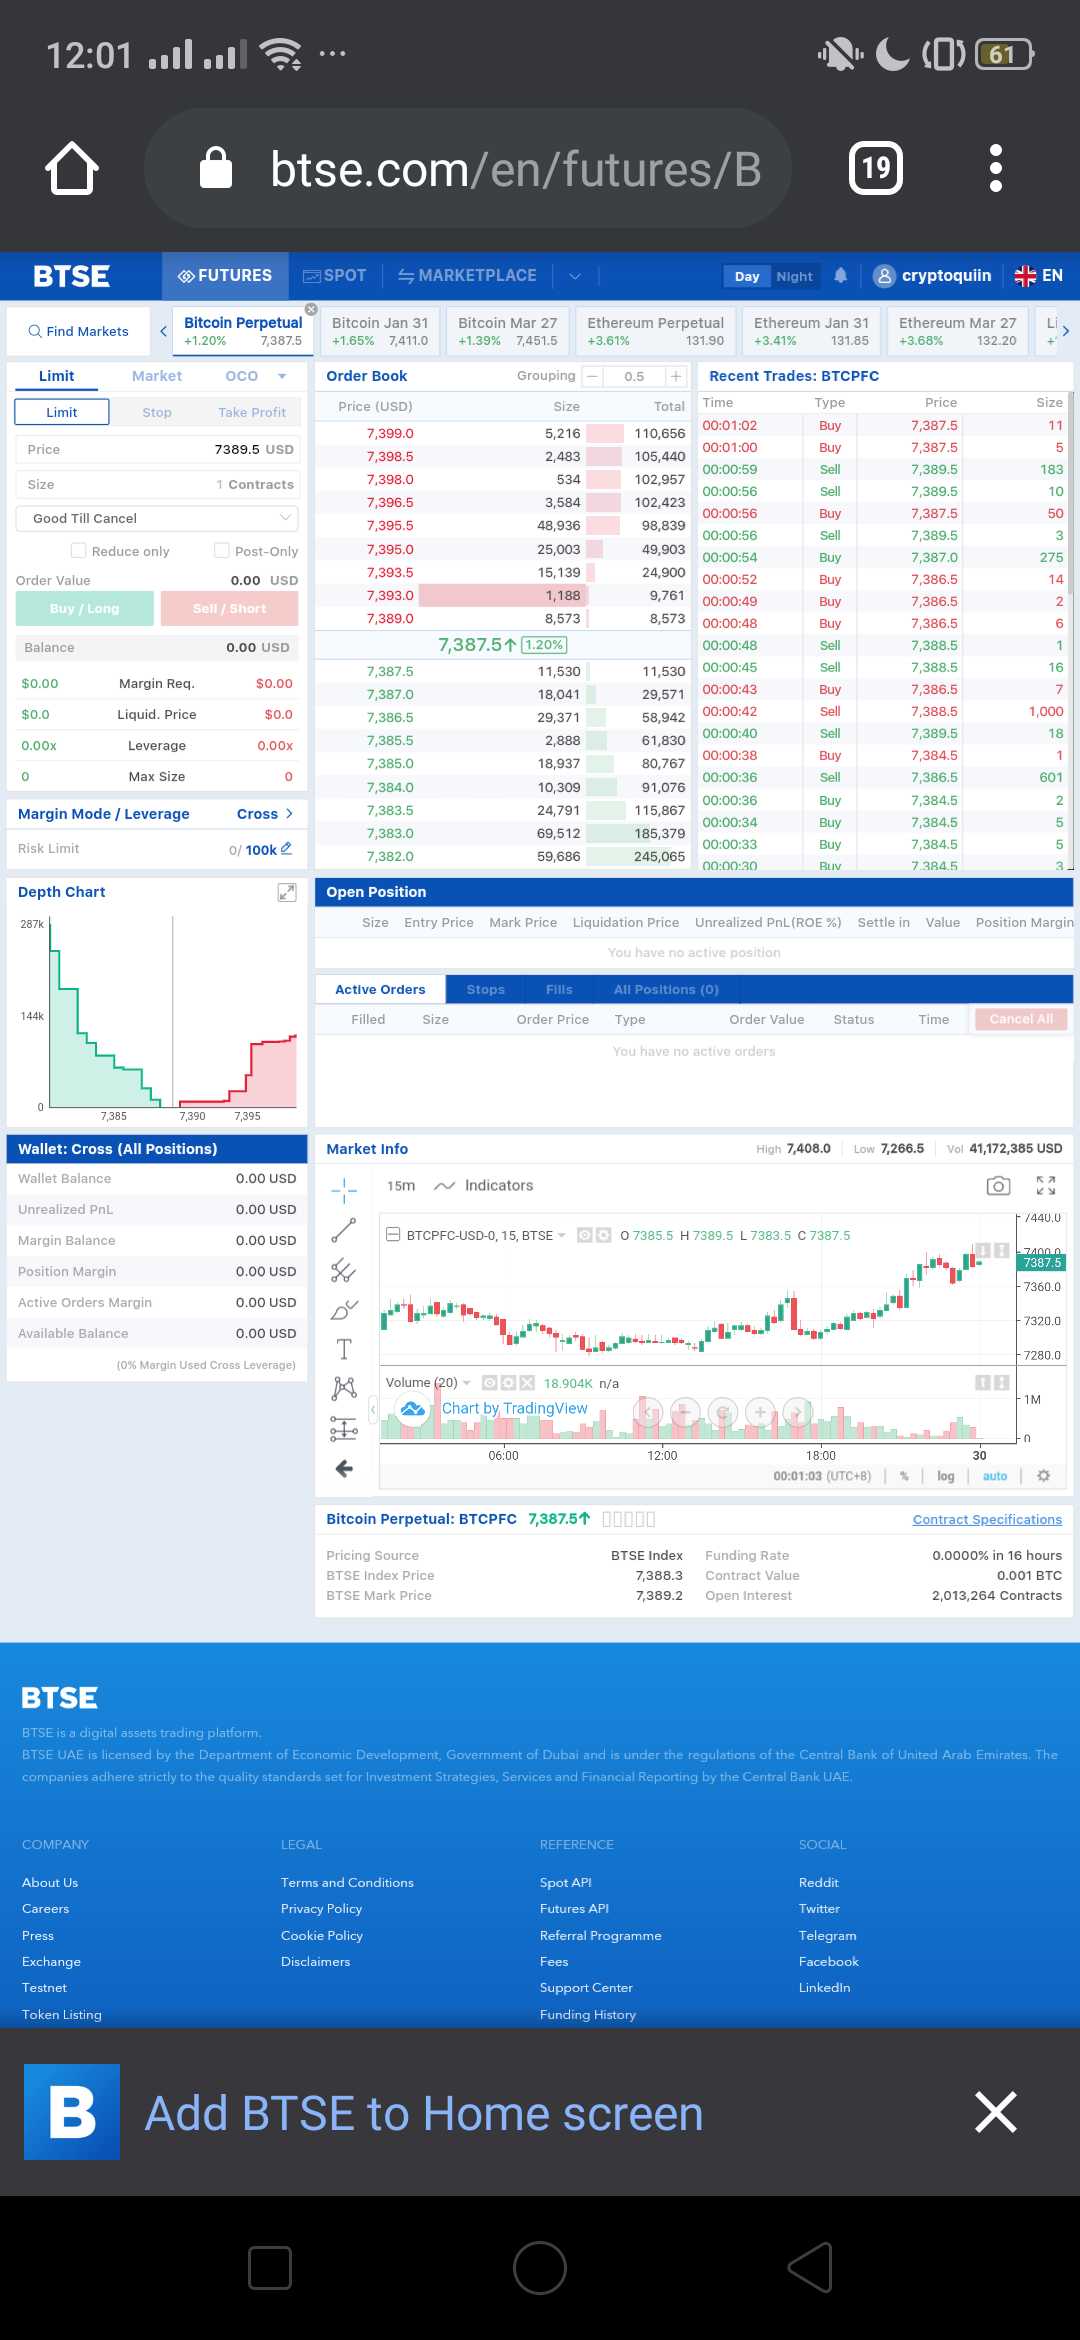This screenshot has height=2340, width=1080.
Task: Expand the top navigation chevron after Marketplace
Action: 575,276
